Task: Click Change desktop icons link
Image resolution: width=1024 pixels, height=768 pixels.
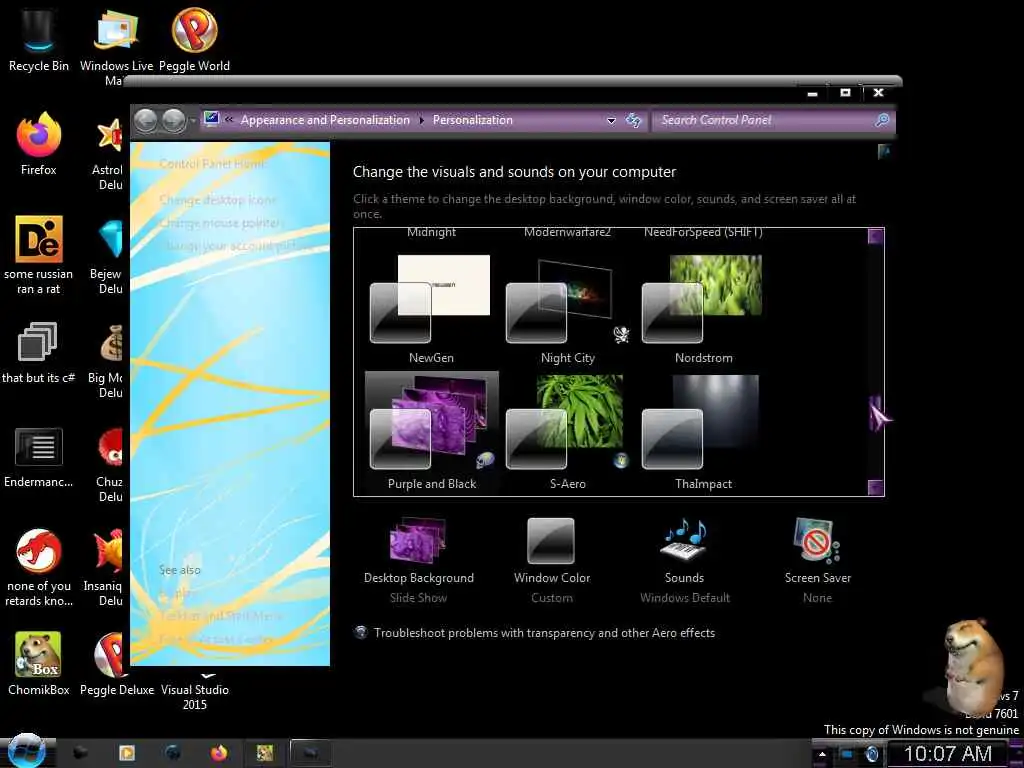Action: [217, 200]
